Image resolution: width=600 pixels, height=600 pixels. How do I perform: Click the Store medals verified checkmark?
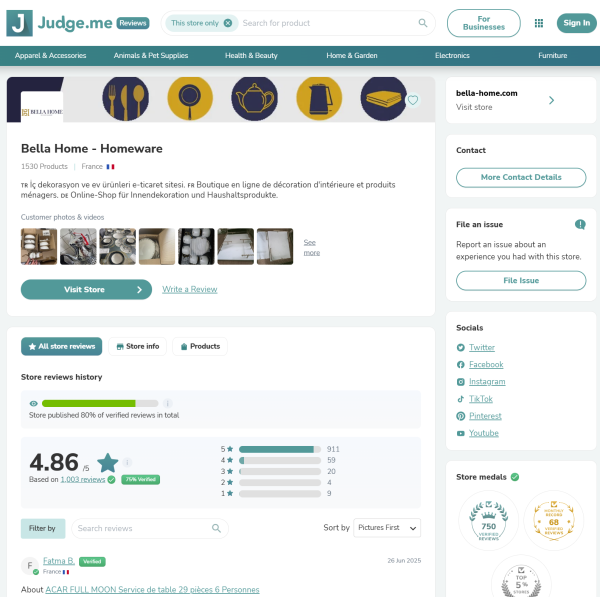point(515,477)
